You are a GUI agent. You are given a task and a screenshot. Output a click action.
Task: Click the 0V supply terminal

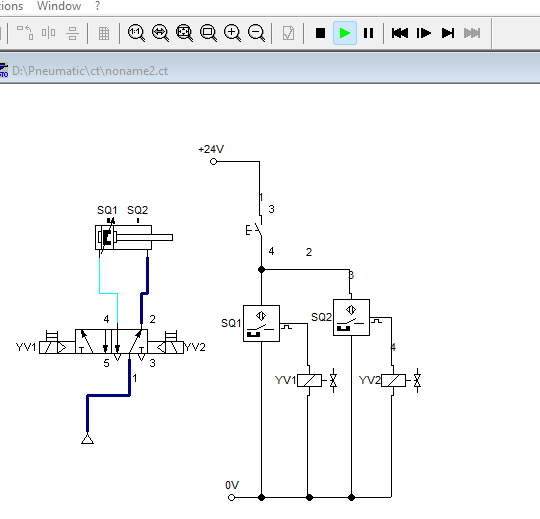(x=231, y=497)
